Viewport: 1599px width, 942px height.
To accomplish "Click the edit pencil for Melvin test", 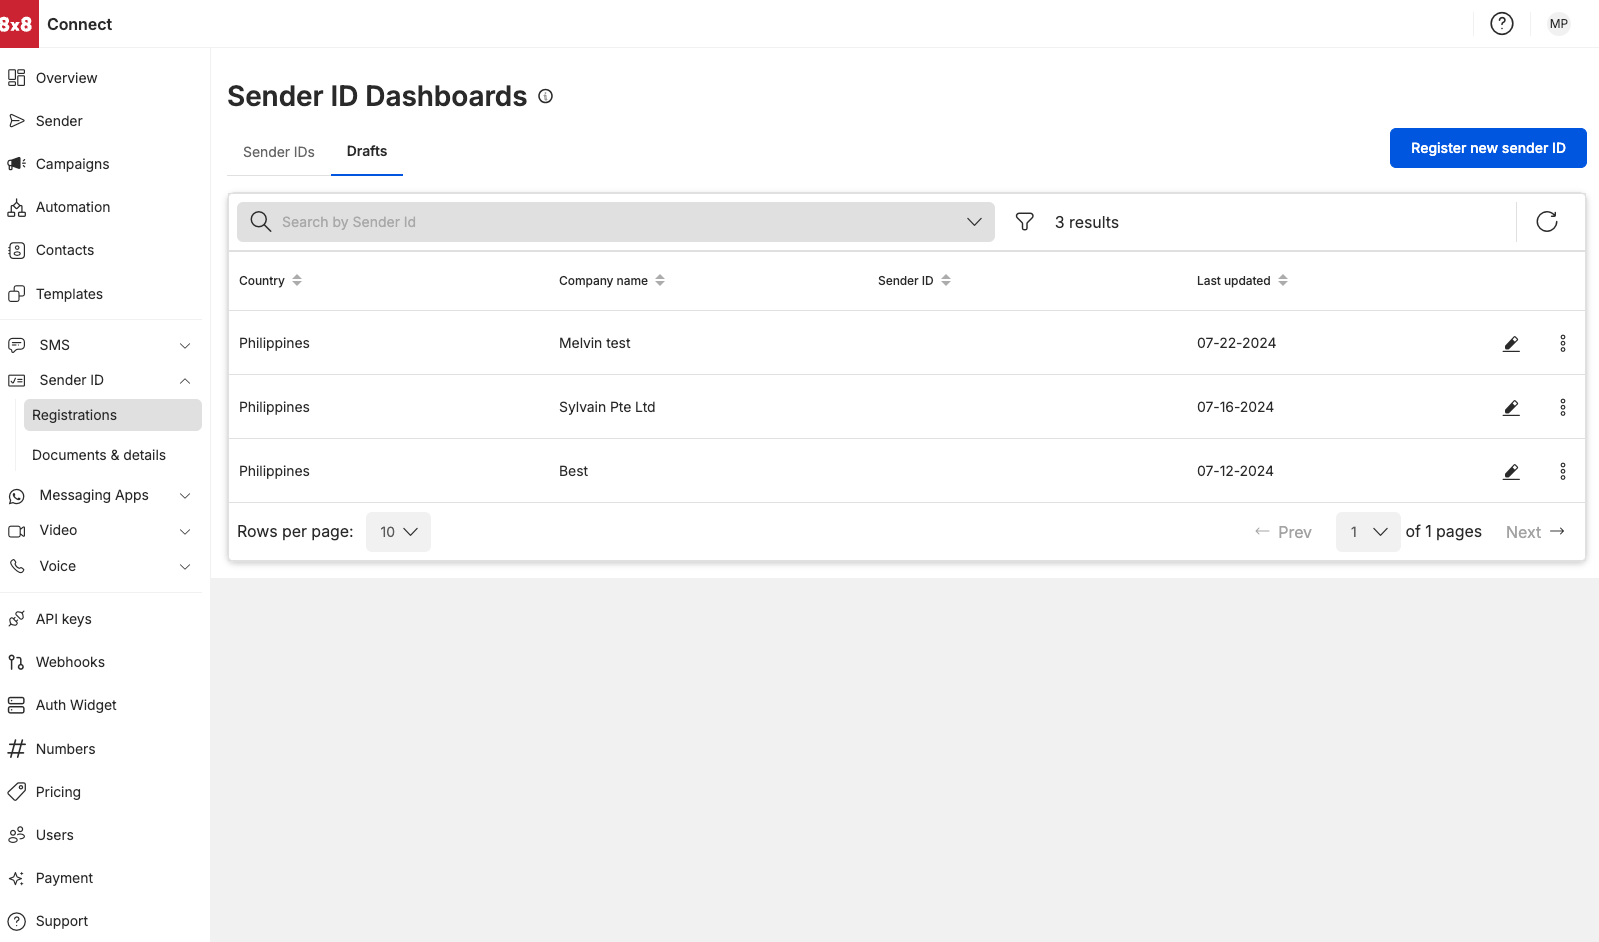I will pos(1511,344).
